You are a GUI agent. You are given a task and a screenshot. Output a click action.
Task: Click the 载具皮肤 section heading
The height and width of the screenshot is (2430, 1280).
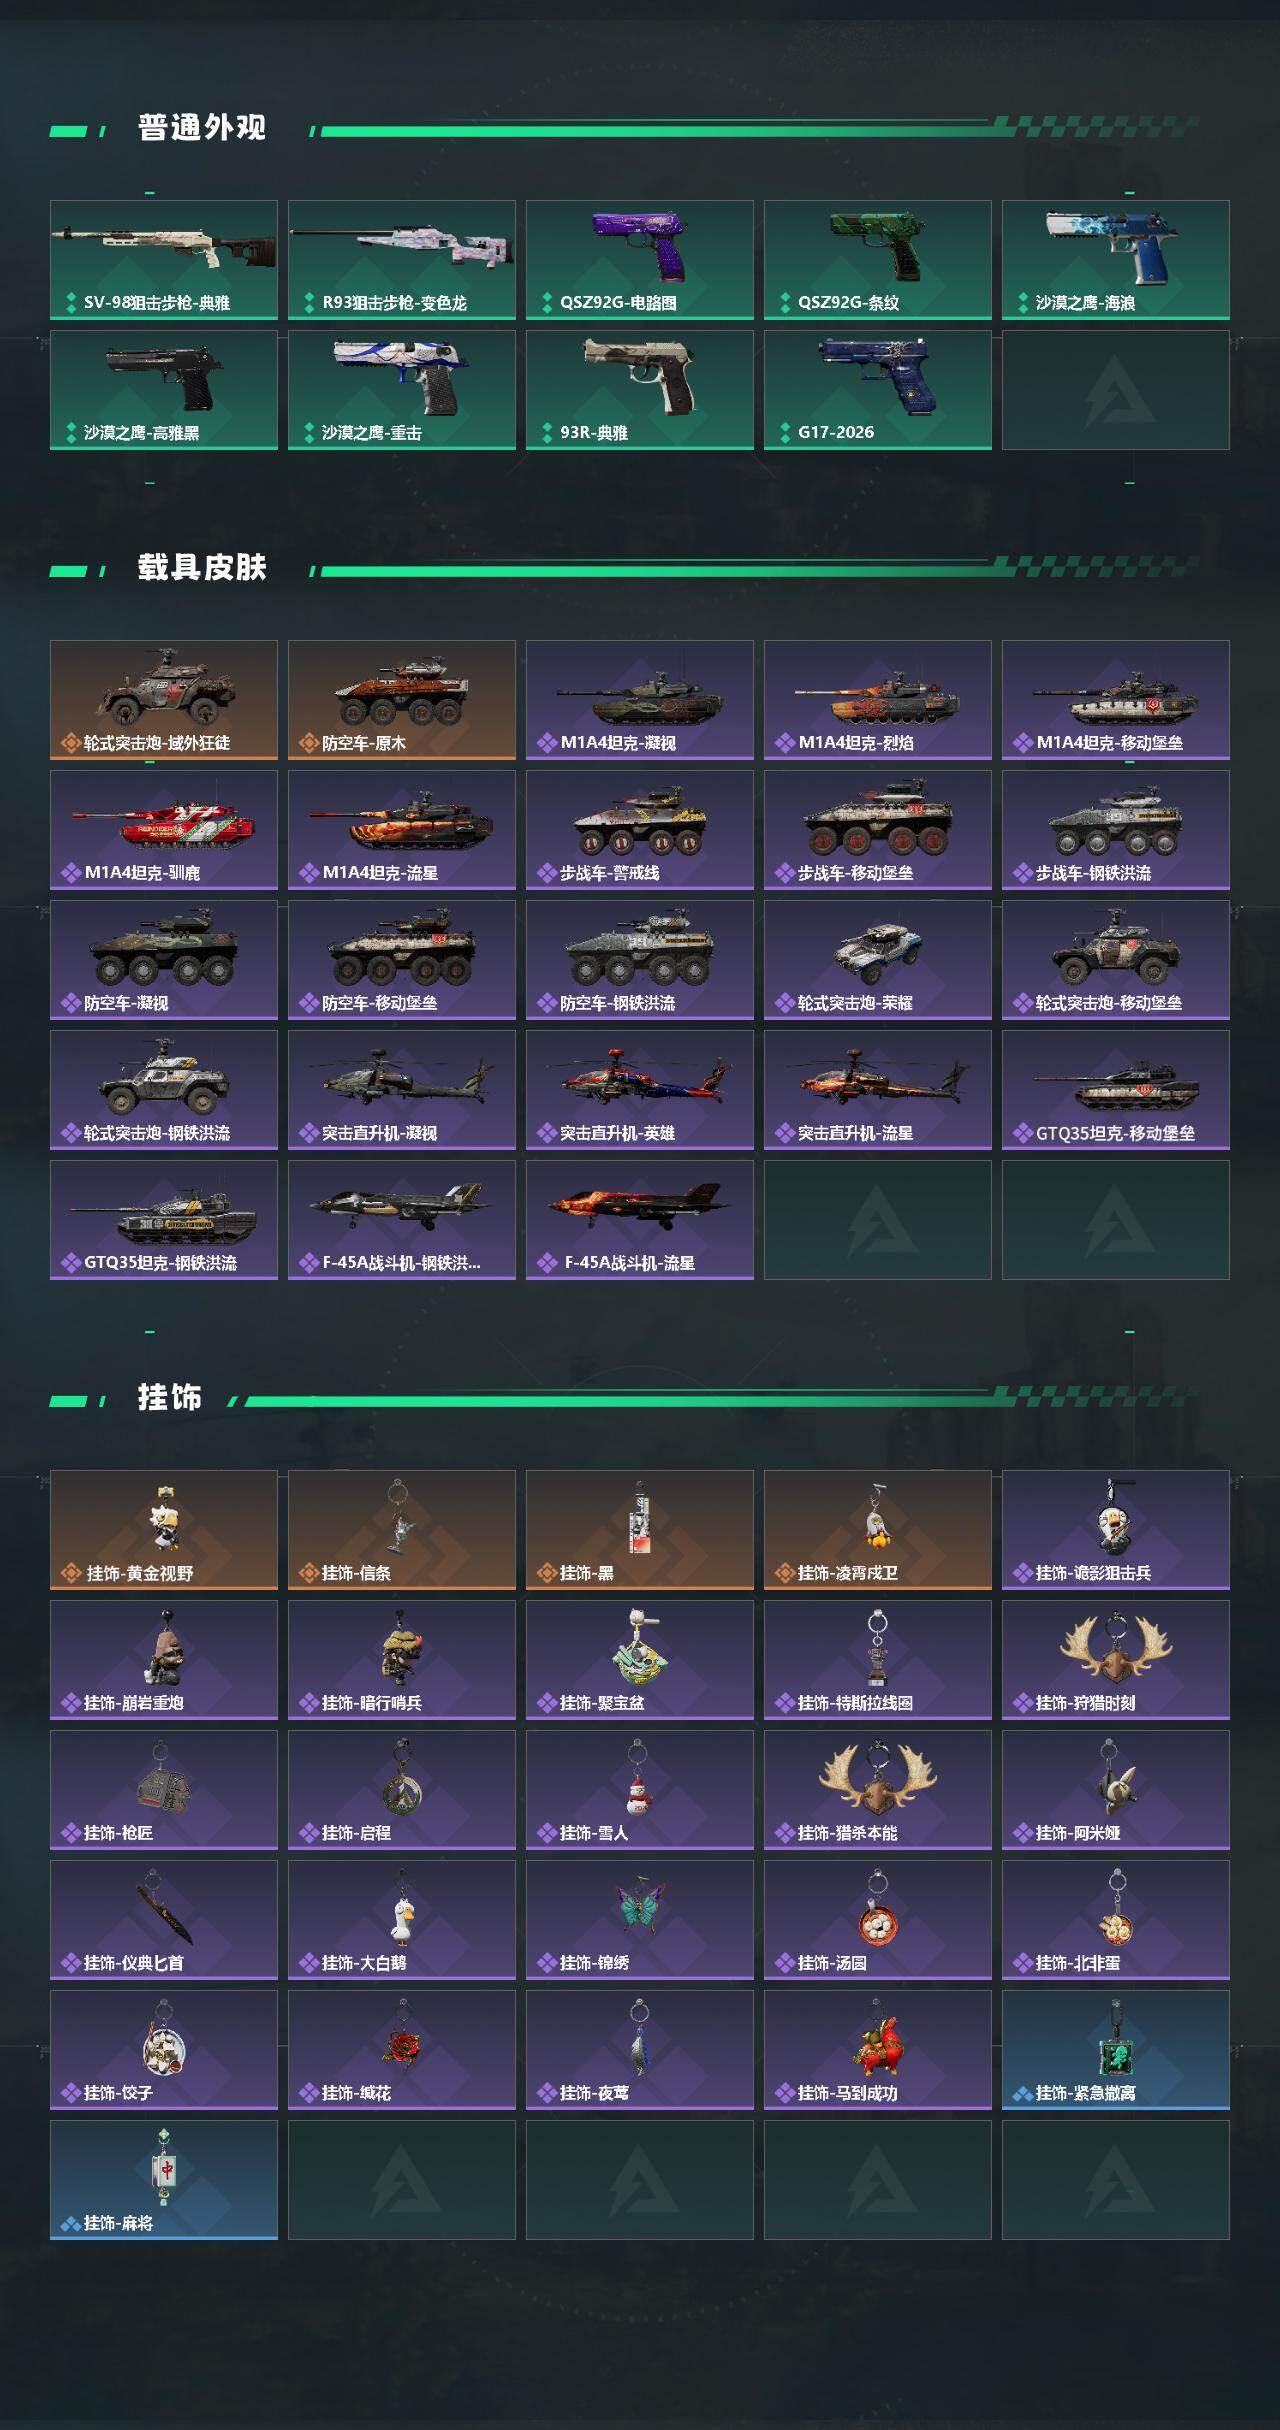pyautogui.click(x=202, y=568)
